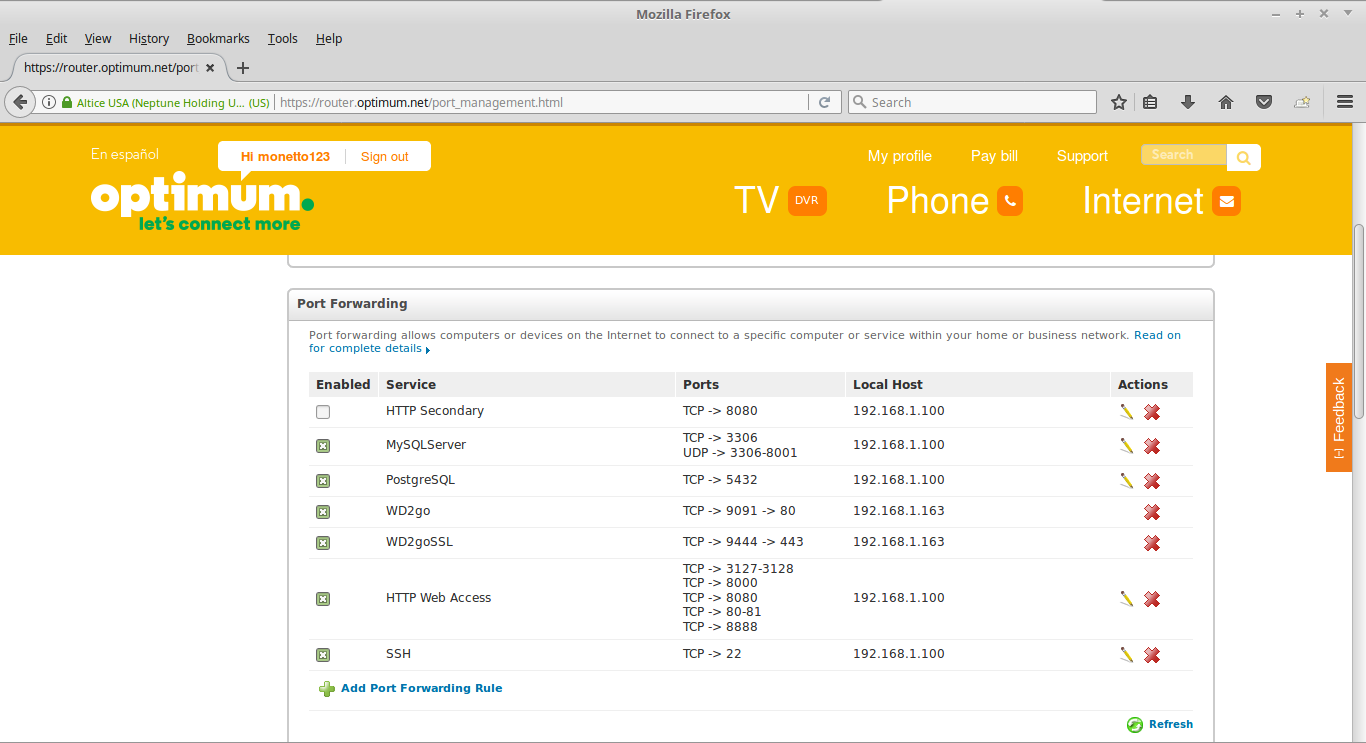Disable the WD2go rule checkbox
Image resolution: width=1366 pixels, height=743 pixels.
coord(323,512)
